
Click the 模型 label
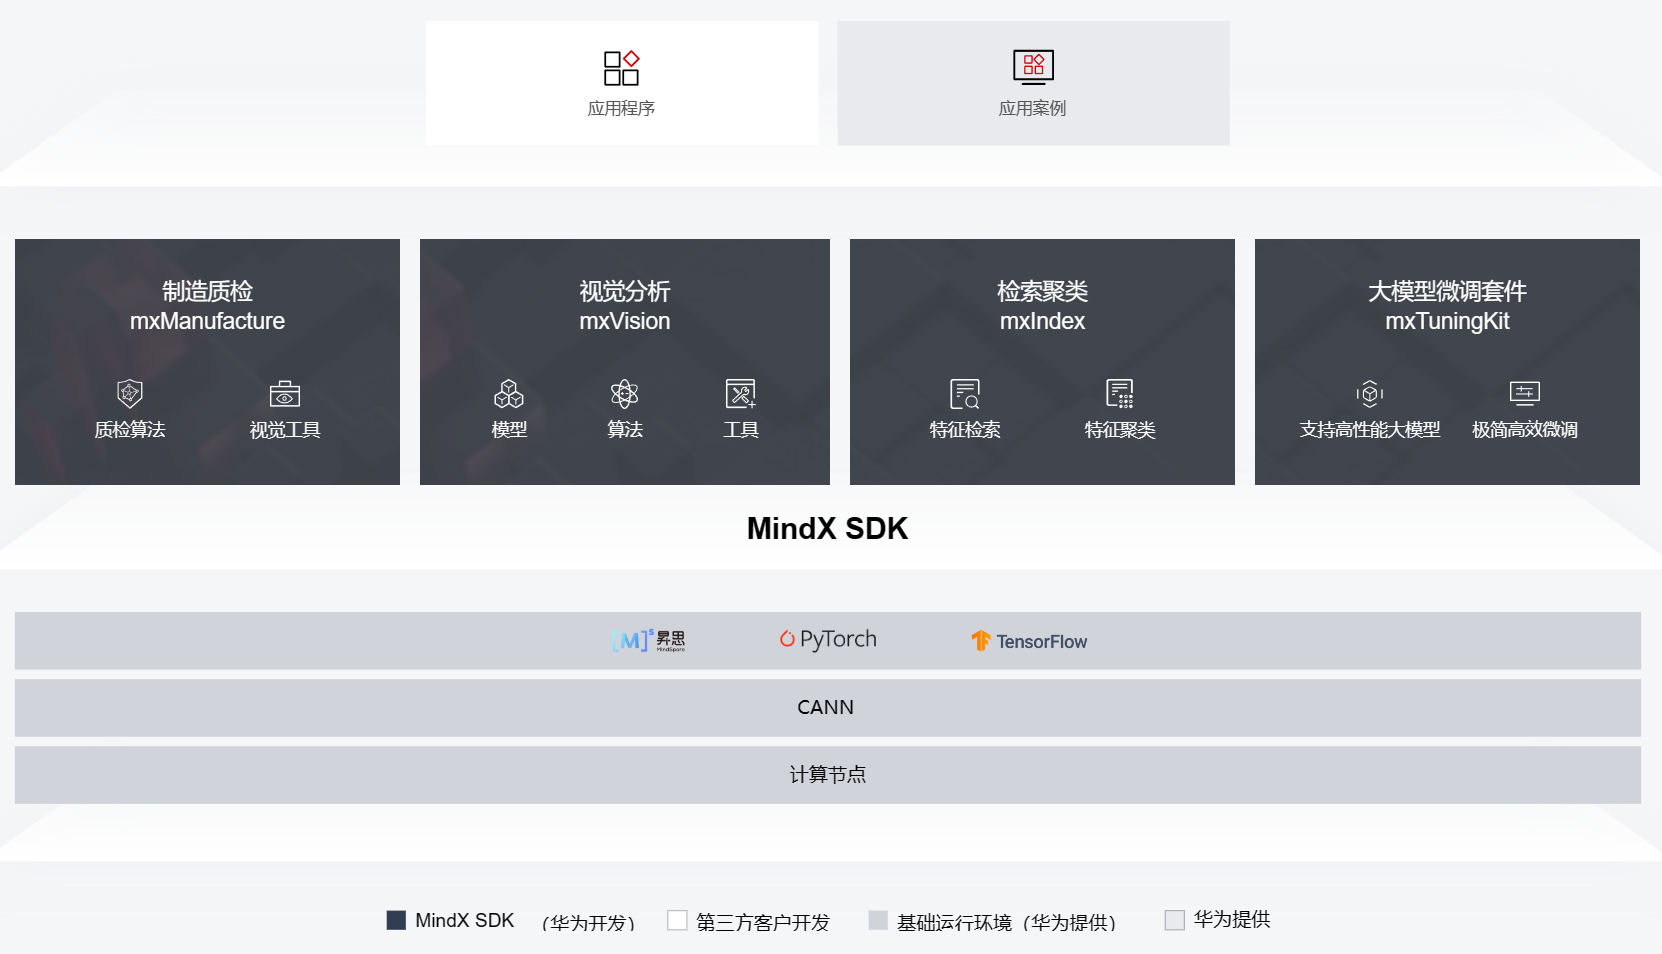509,430
